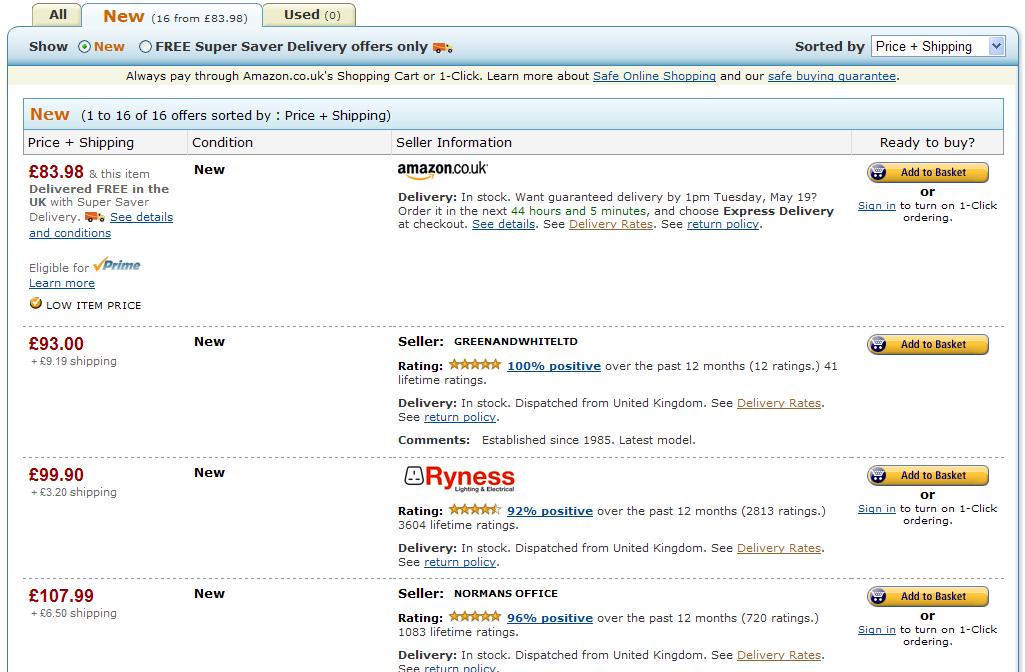Screen dimensions: 1025x672
Task: Add the NORMANS OFFICE £107.99 offer to basket
Action: point(928,596)
